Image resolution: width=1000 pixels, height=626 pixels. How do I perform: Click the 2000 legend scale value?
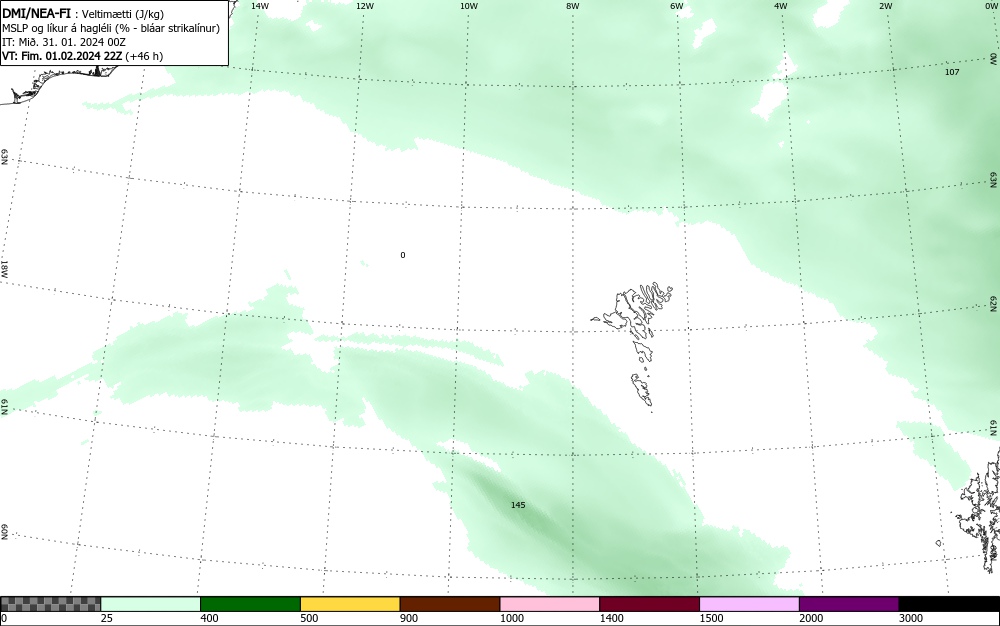811,618
